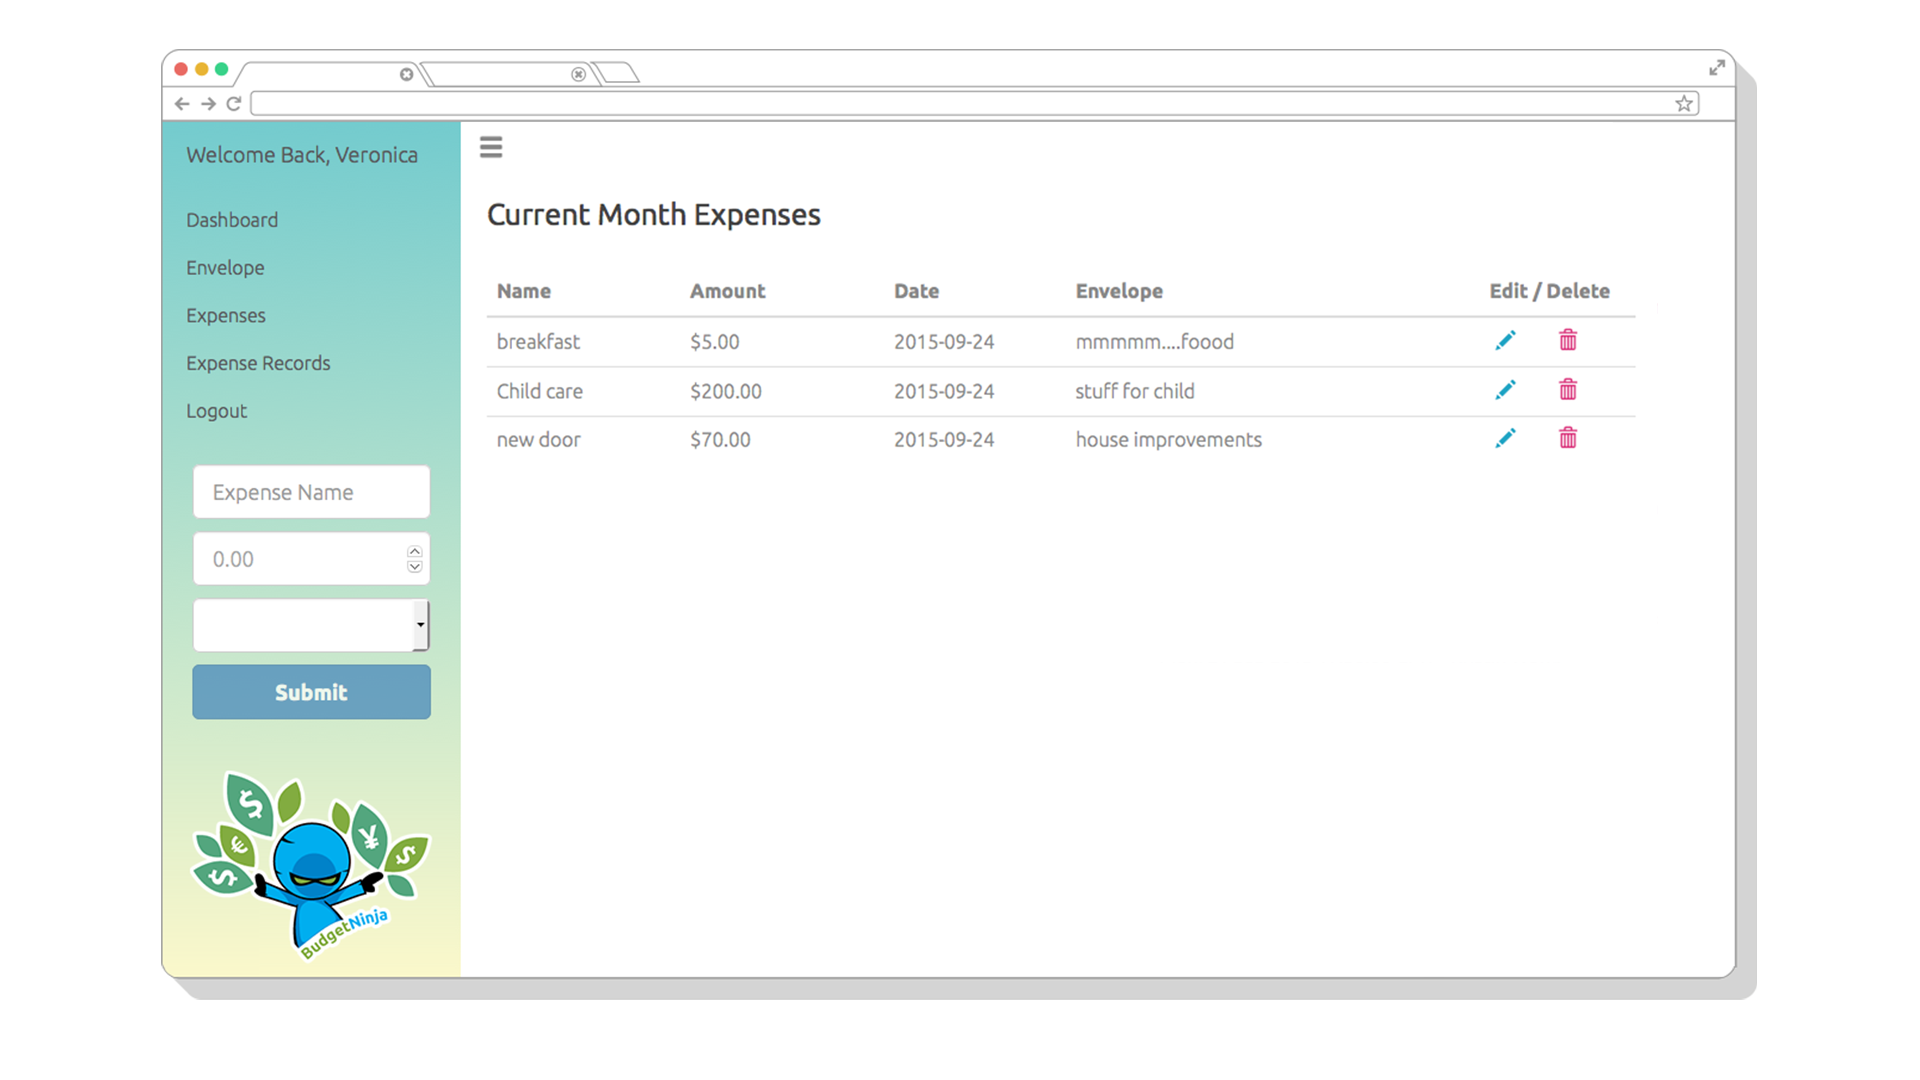Delete the Child care expense entry
Image resolution: width=1920 pixels, height=1080 pixels.
pyautogui.click(x=1568, y=390)
